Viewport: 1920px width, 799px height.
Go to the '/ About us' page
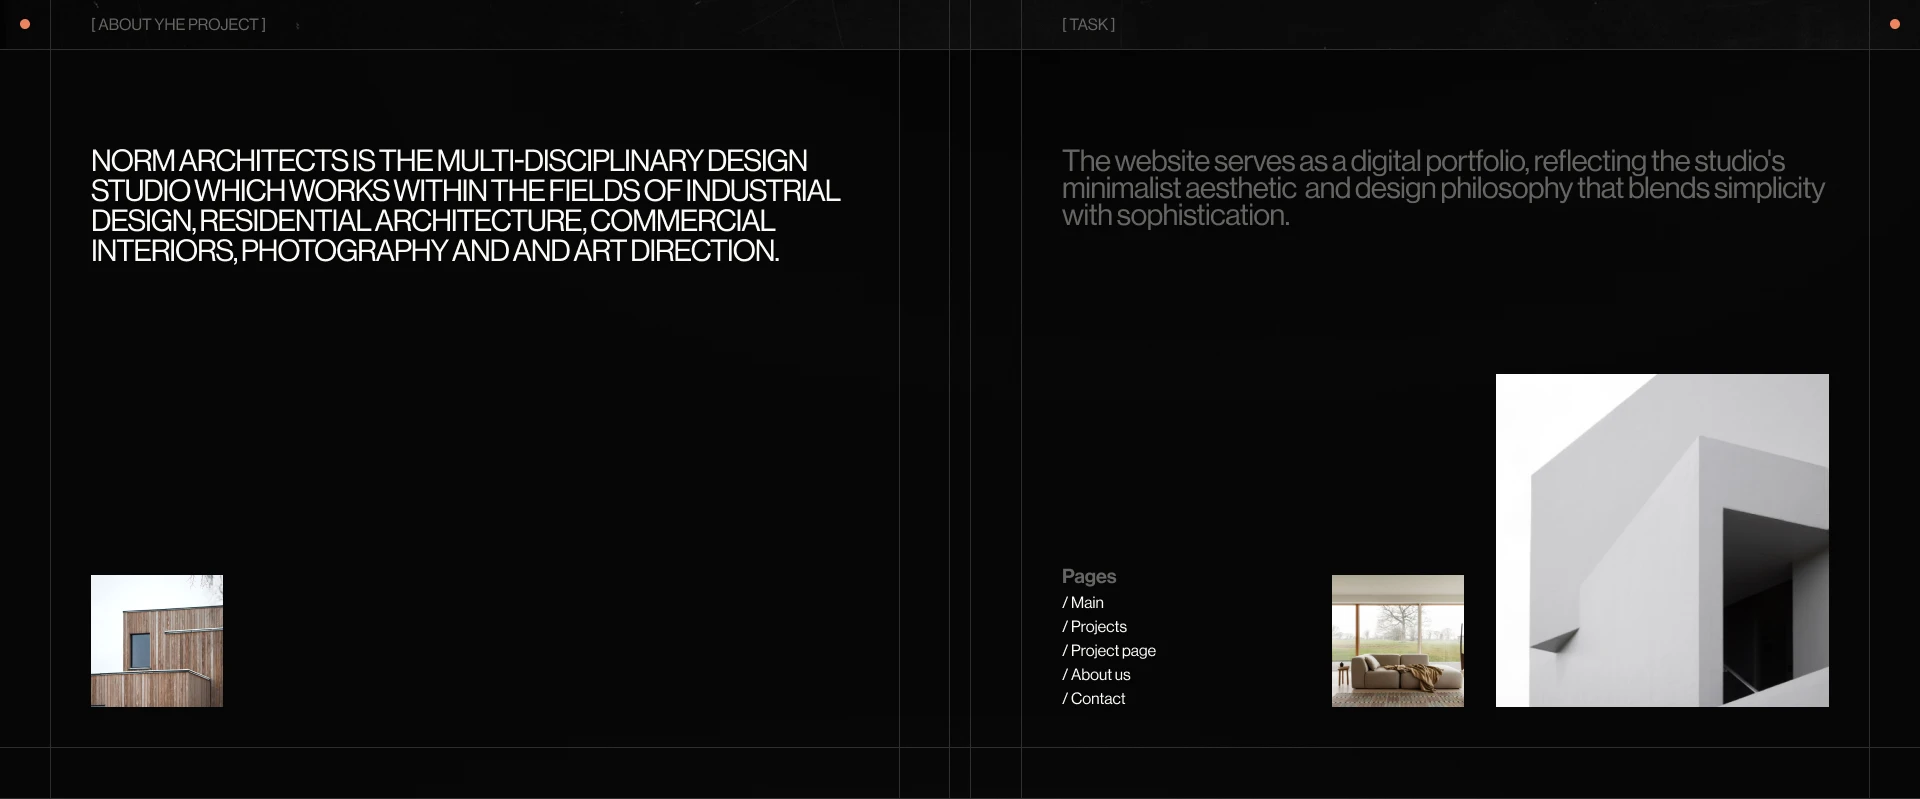1096,675
